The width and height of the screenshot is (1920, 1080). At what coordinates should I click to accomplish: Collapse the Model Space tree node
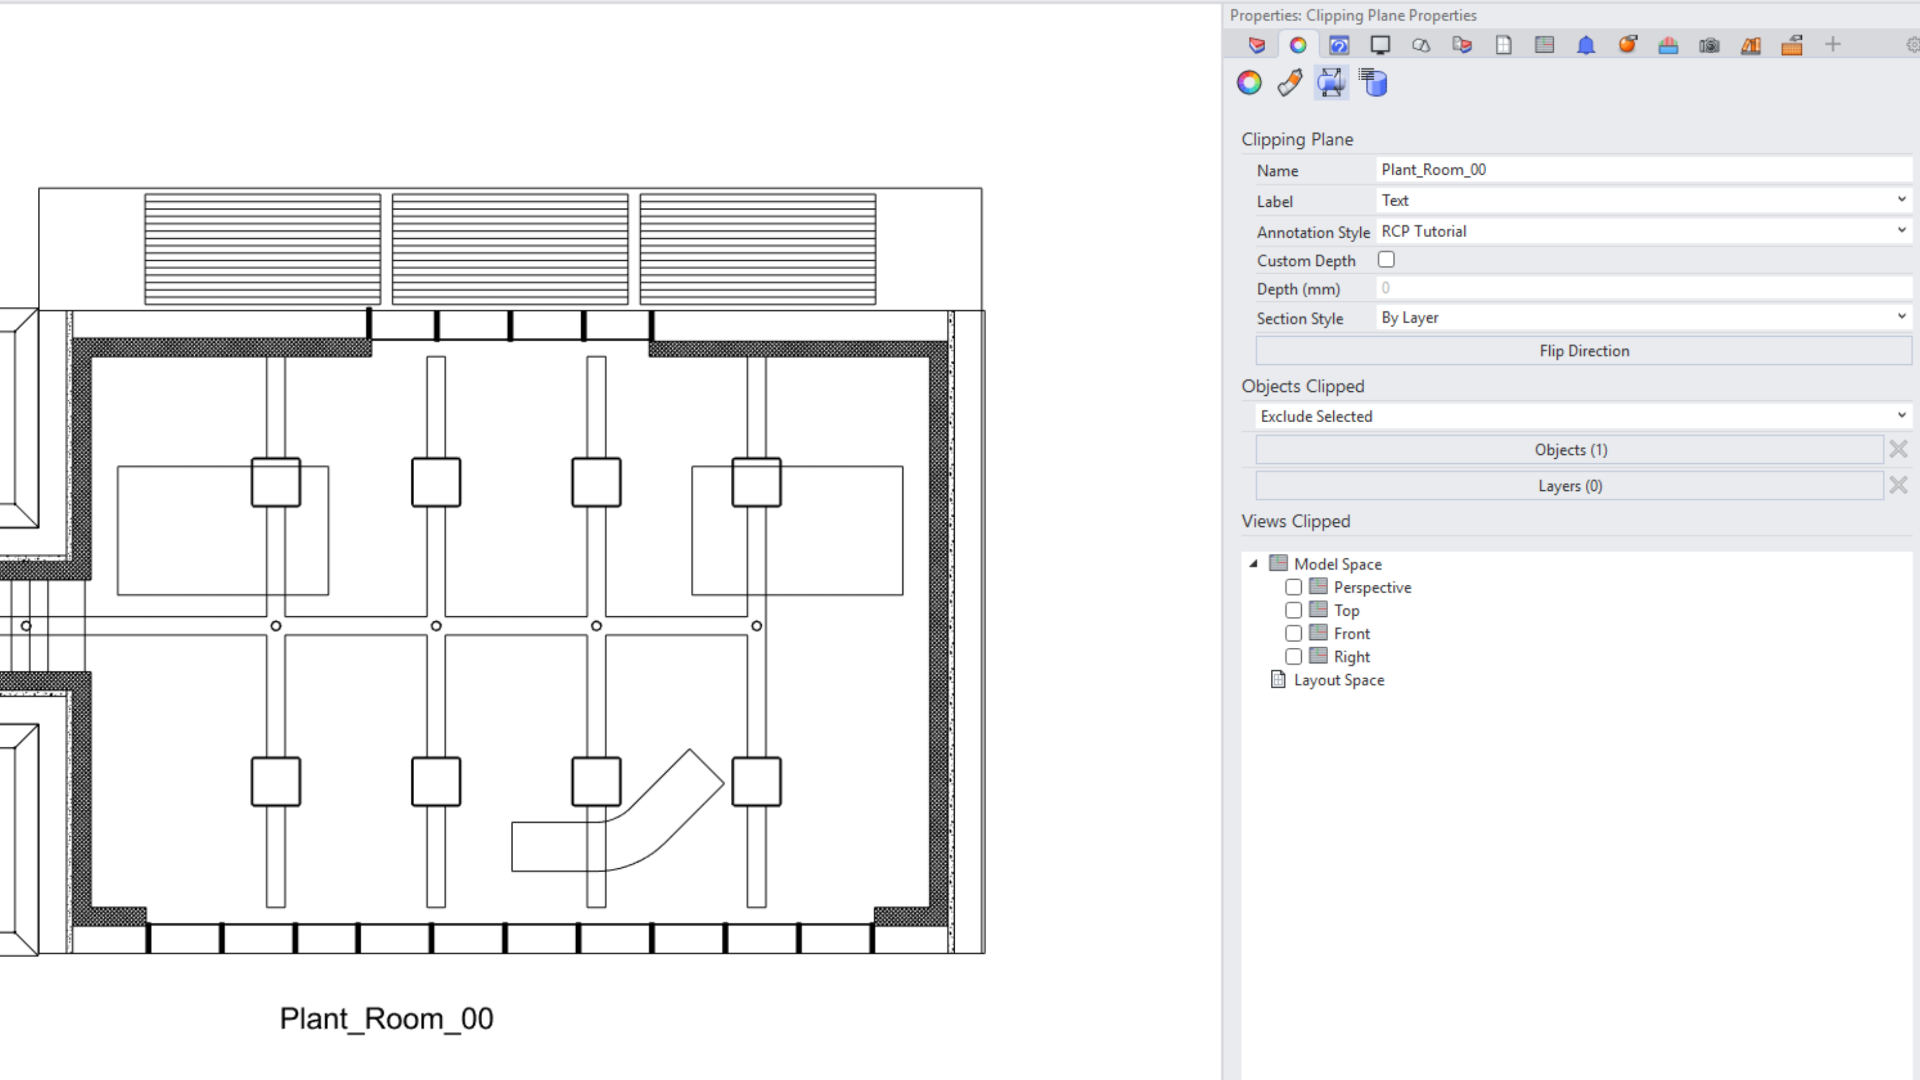[x=1253, y=564]
